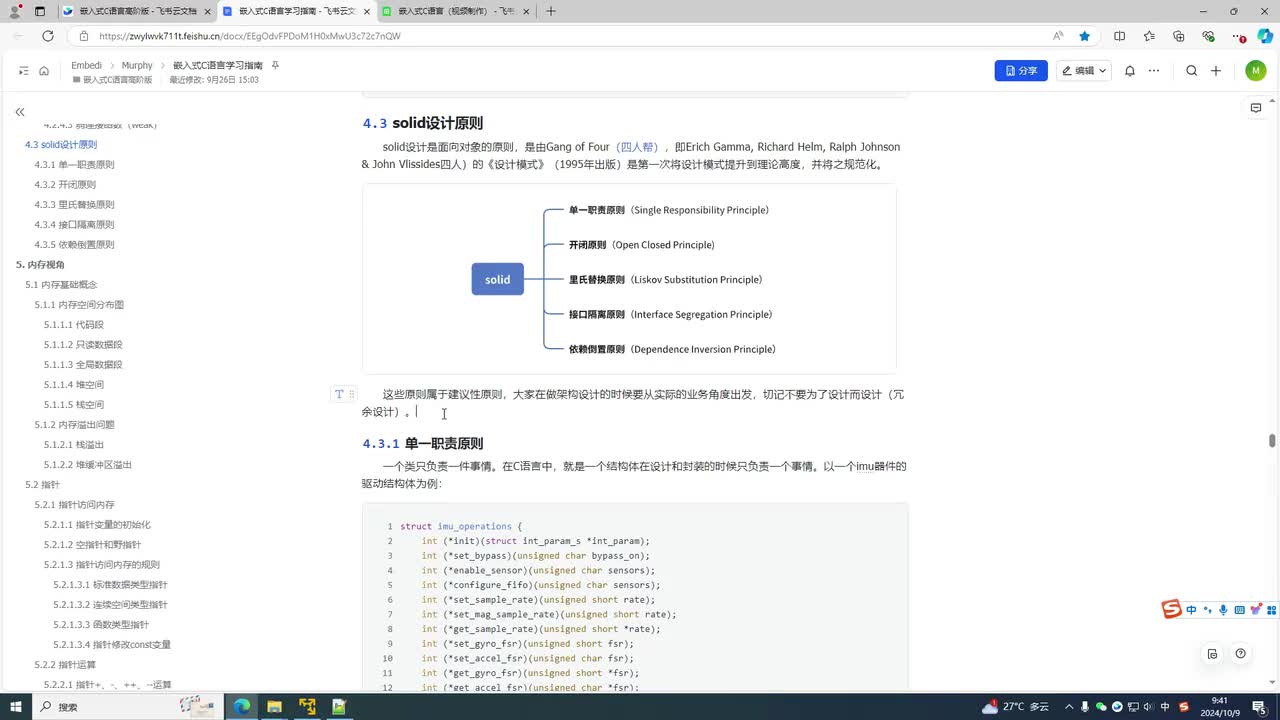
Task: Jump to 5. 内存视角 in outline
Action: pyautogui.click(x=40, y=265)
